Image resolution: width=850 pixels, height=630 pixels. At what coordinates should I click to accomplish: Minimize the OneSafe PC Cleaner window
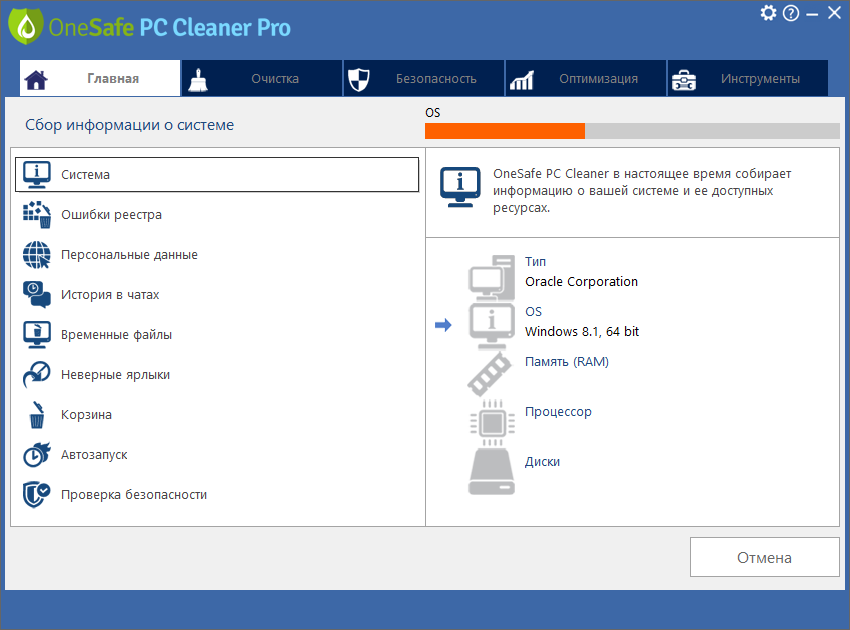[812, 14]
